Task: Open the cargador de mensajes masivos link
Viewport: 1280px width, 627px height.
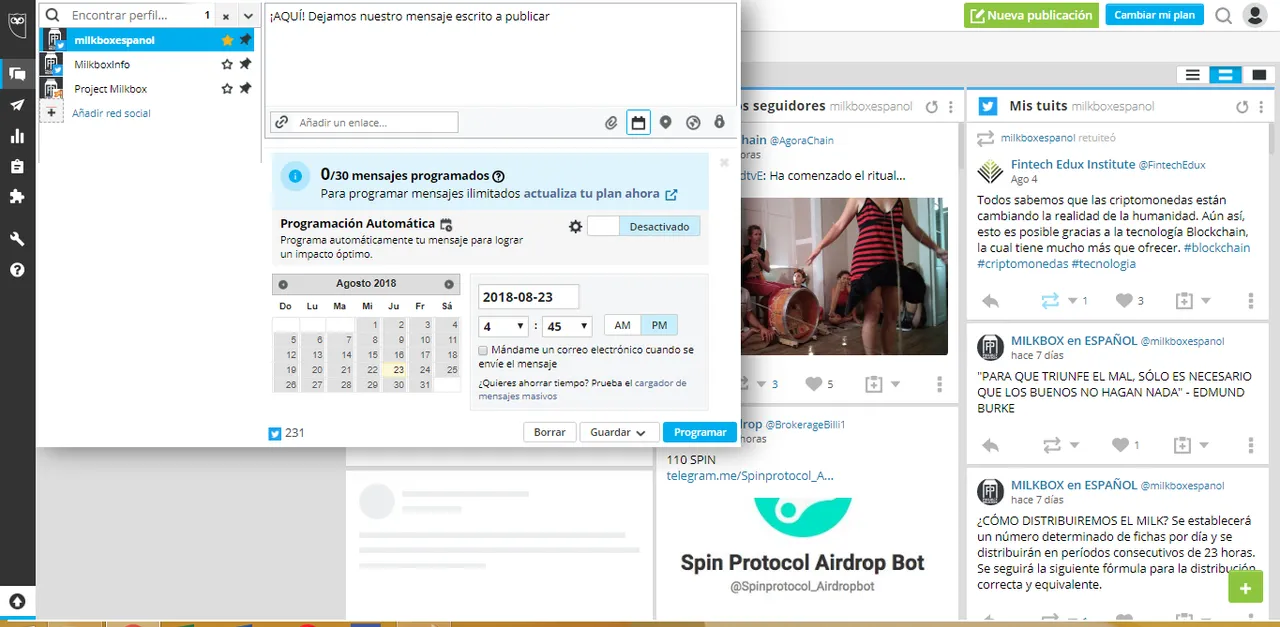Action: [x=582, y=389]
